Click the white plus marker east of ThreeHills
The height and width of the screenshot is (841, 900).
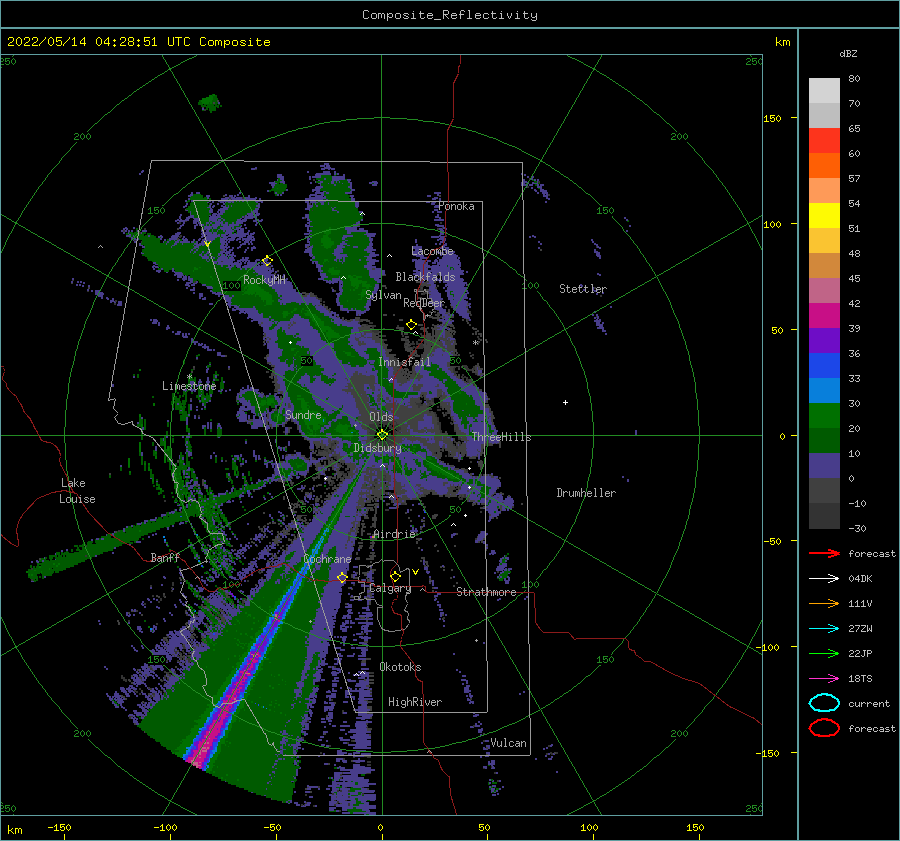point(565,402)
